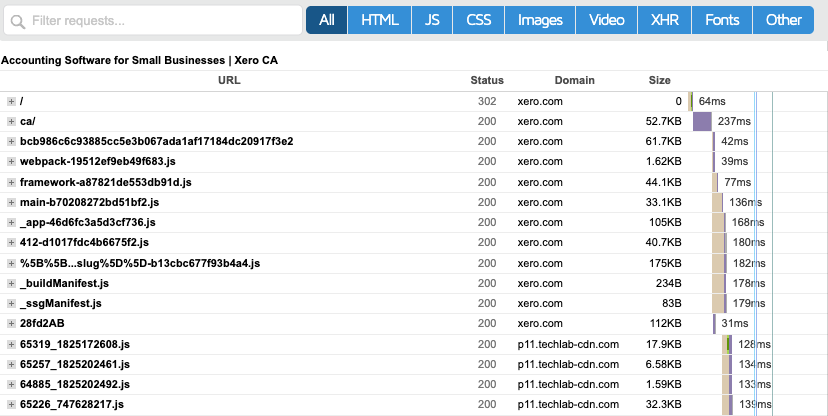Screen dimensions: 828x416
Task: Expand the webpack-19512ef9eb49f683.js row
Action: click(x=11, y=162)
